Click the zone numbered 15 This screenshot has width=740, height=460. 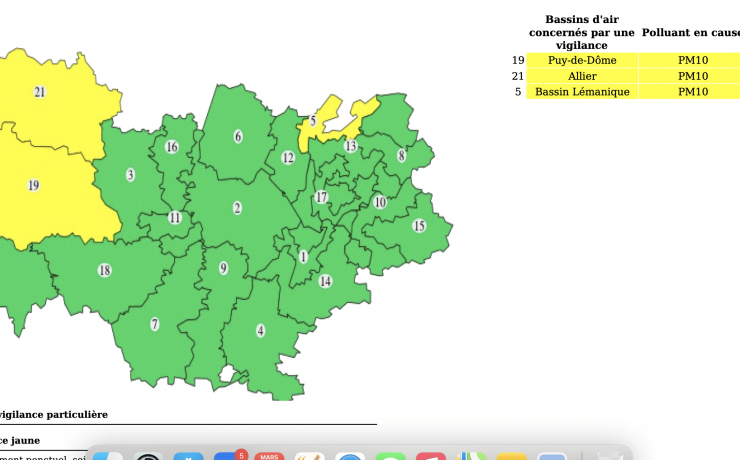419,226
